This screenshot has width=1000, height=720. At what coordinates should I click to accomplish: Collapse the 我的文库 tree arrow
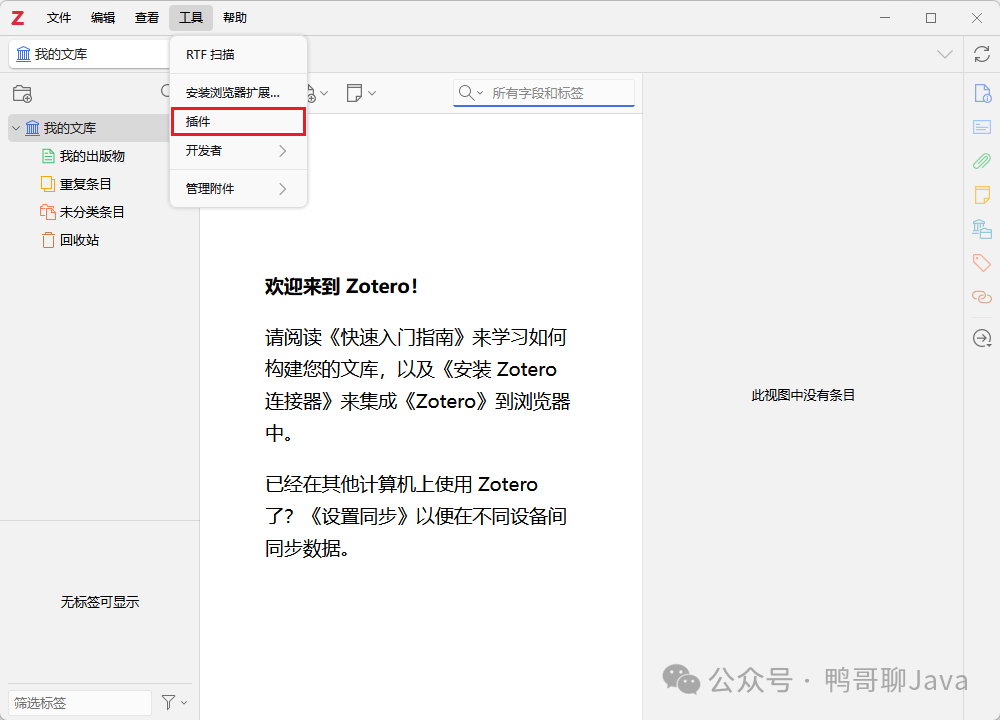[16, 128]
